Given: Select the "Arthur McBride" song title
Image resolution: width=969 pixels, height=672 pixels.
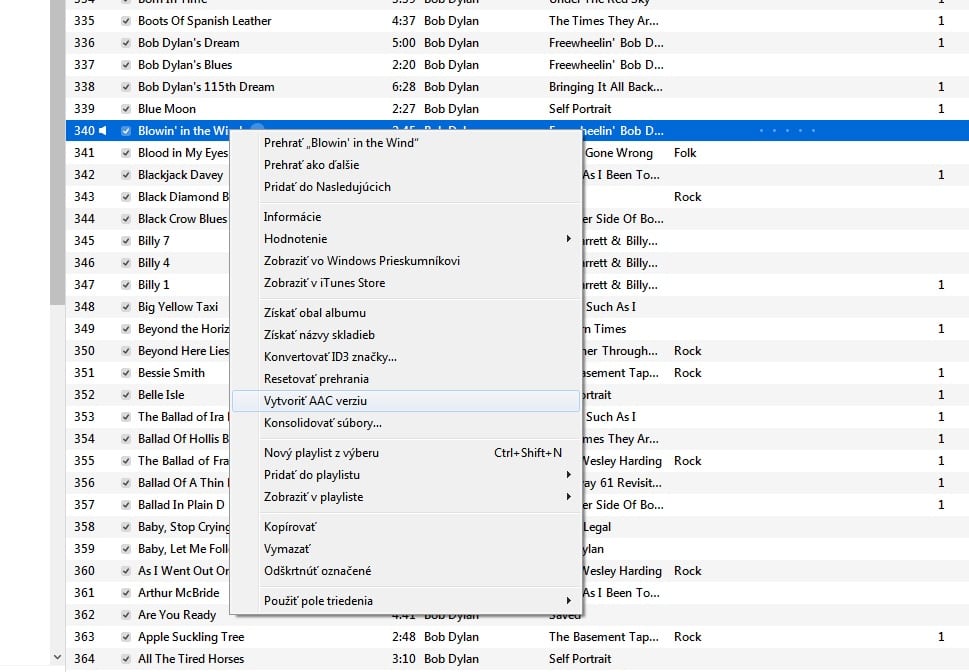Looking at the screenshot, I should (179, 593).
